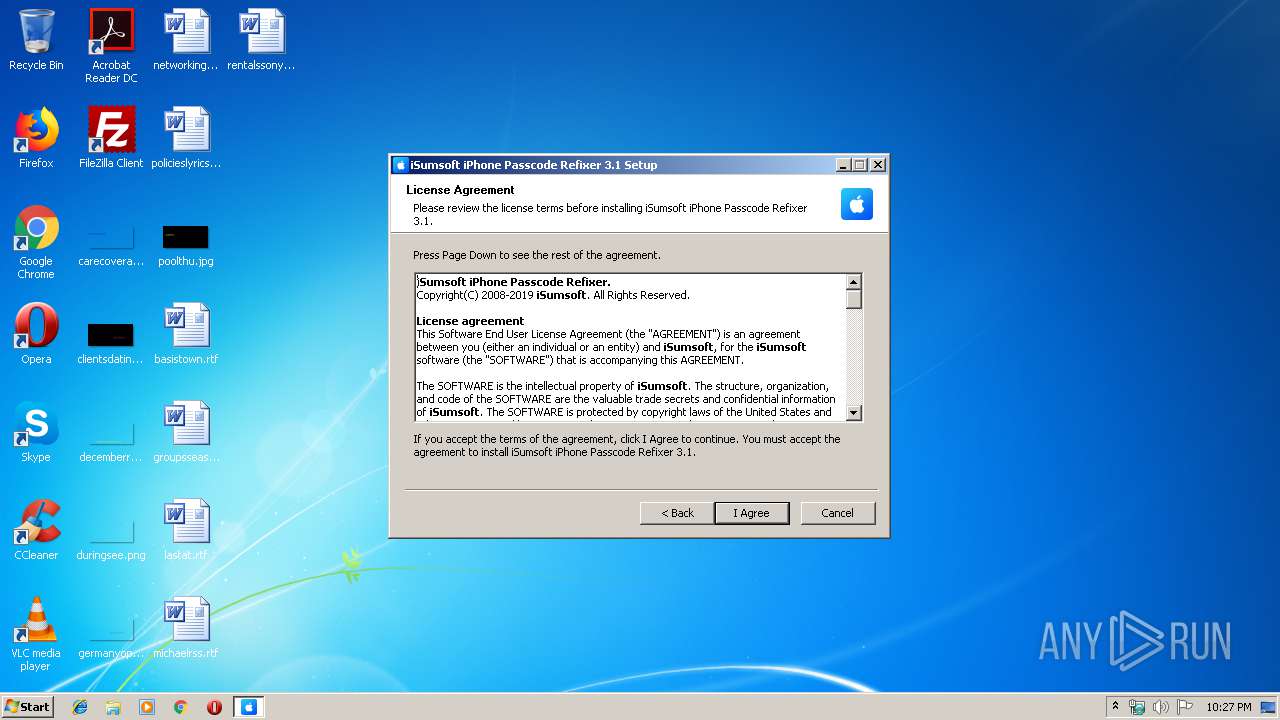Open duringsee.png image file
Screen dimensions: 1280x720
[x=111, y=538]
